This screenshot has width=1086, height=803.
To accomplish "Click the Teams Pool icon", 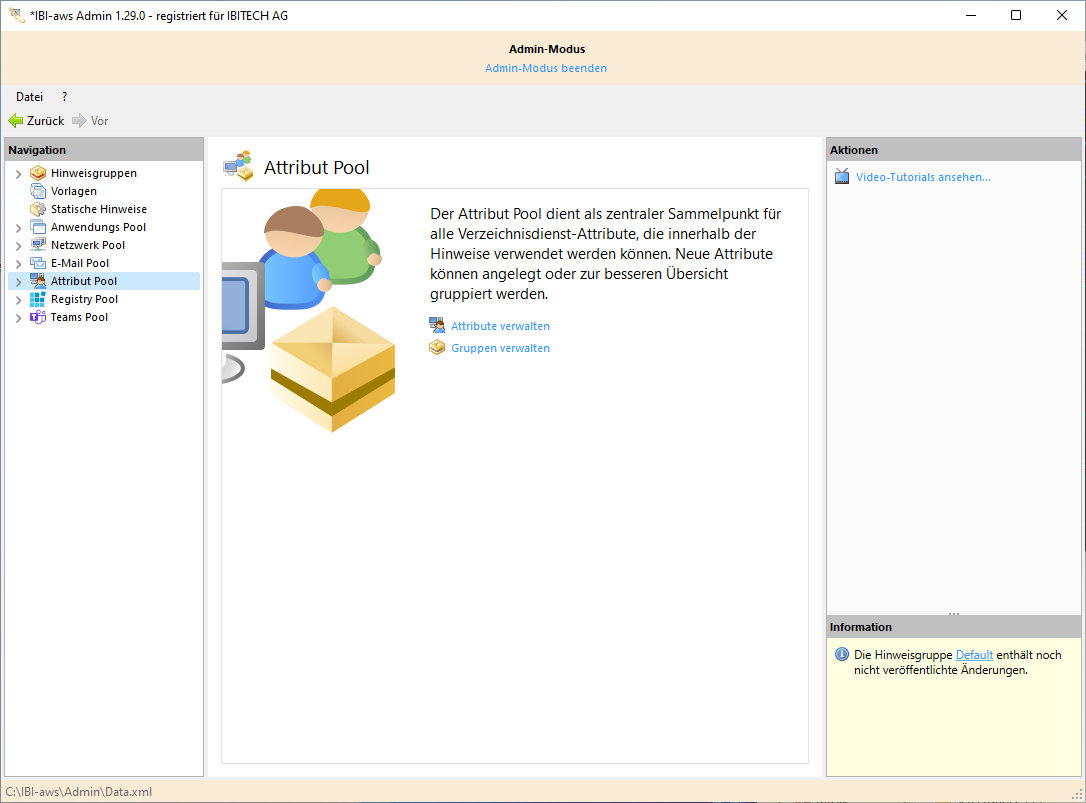I will point(38,317).
